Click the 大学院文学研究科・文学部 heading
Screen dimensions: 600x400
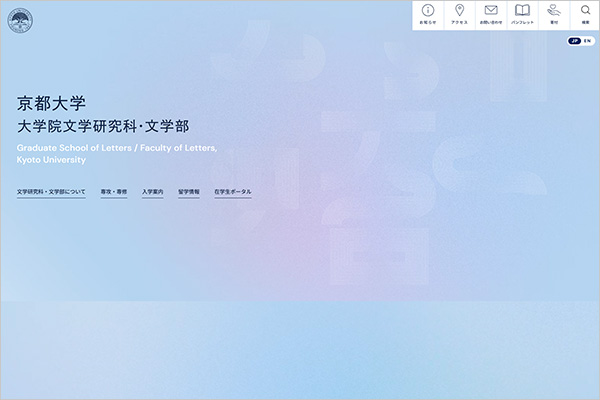103,127
